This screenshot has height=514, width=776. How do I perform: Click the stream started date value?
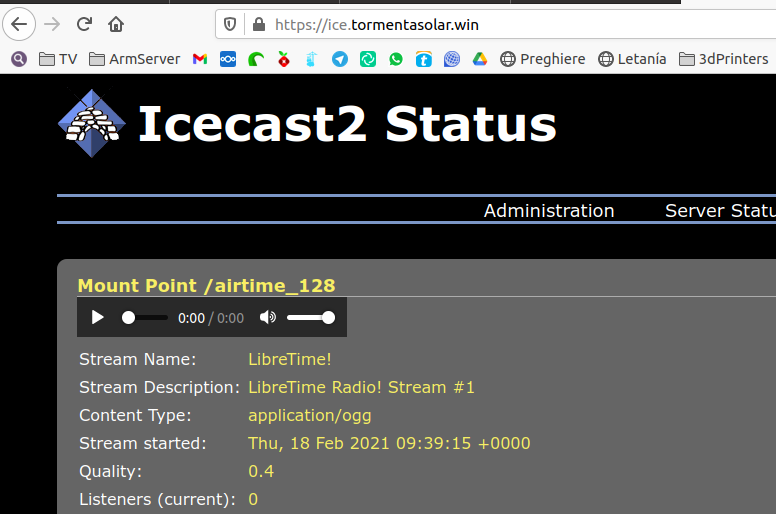click(x=389, y=443)
